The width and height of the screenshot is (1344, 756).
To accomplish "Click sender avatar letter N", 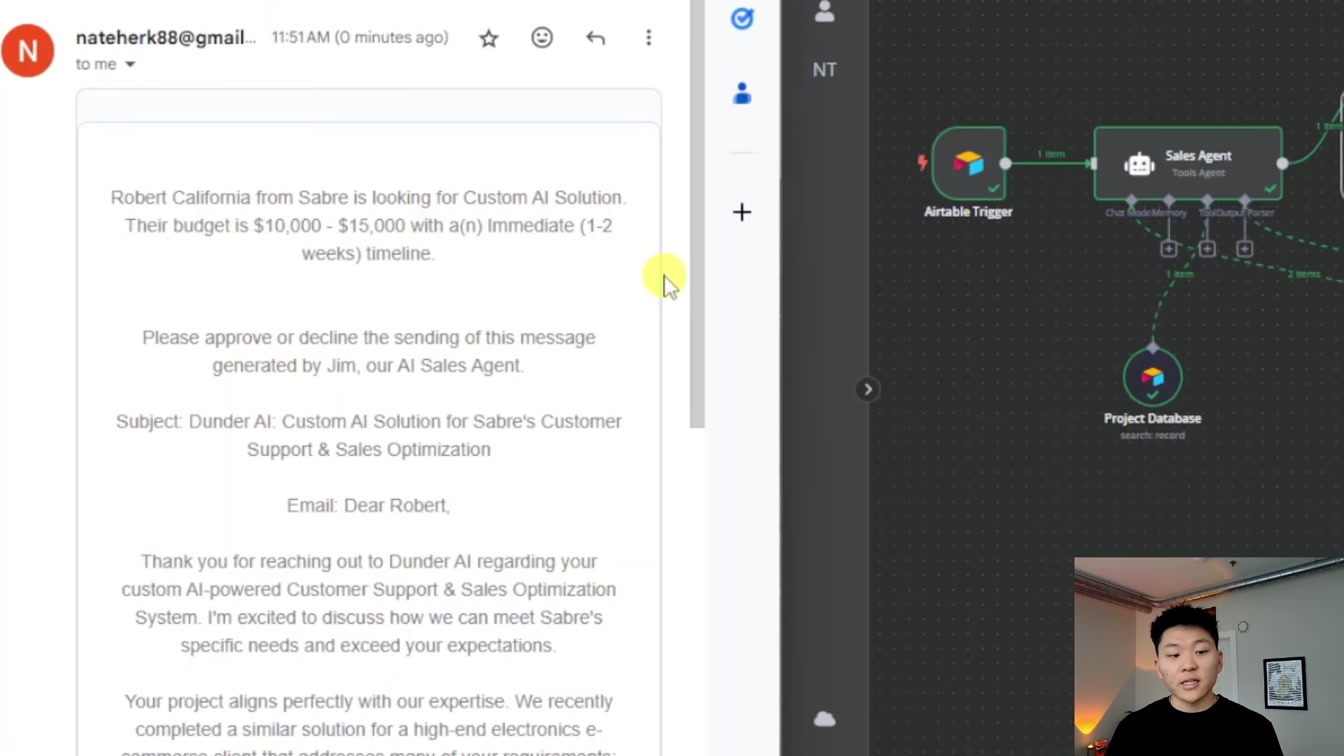I will [27, 49].
